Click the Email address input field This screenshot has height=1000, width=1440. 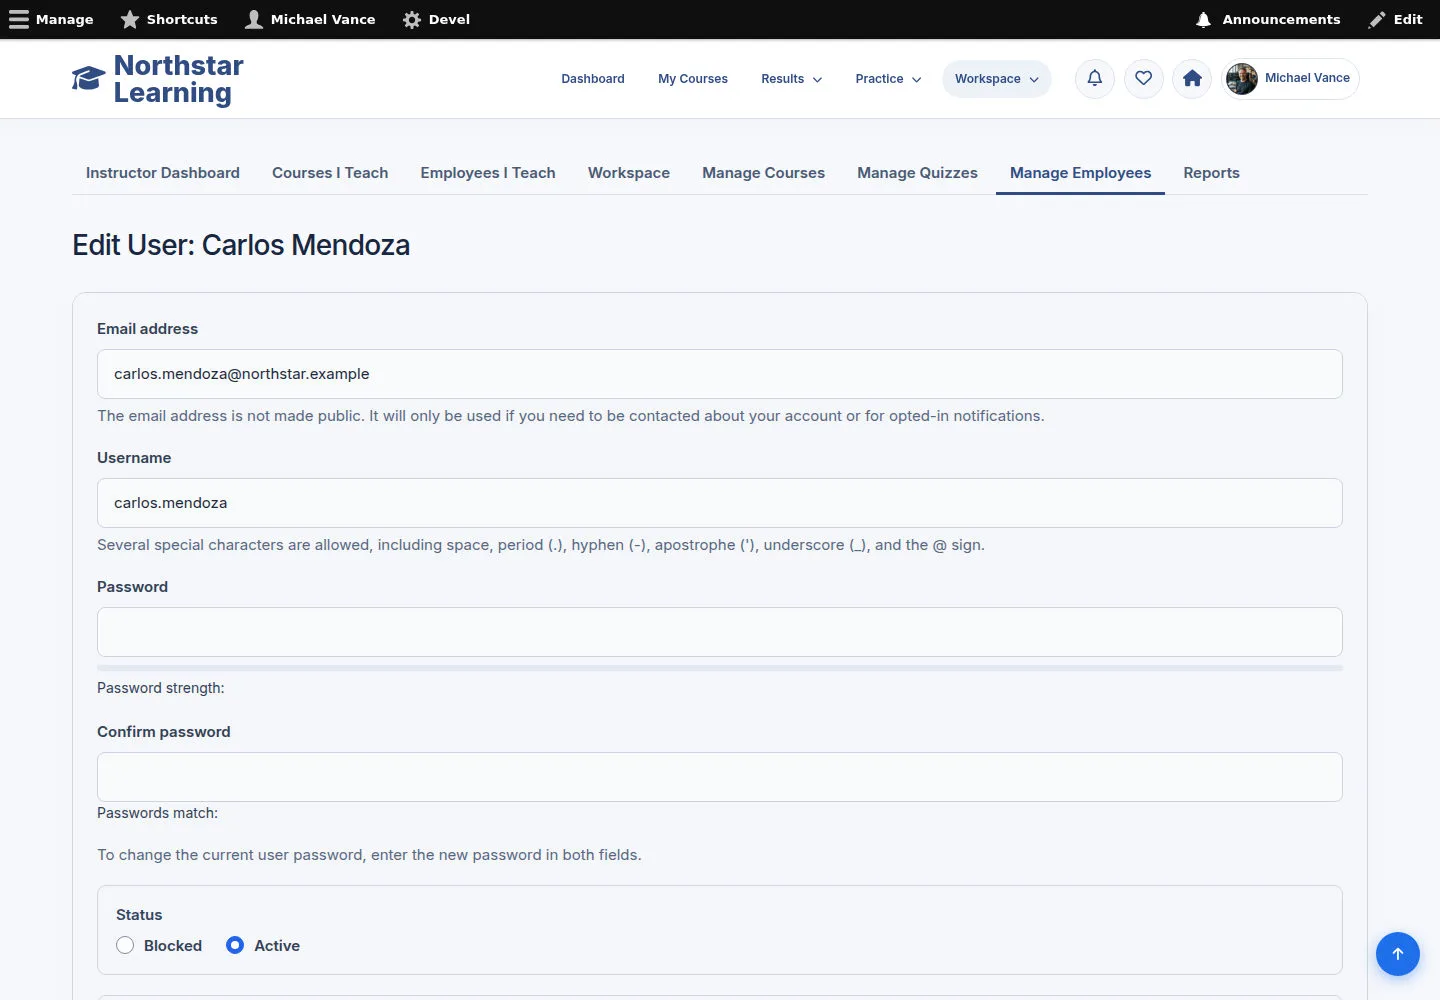[x=720, y=374]
